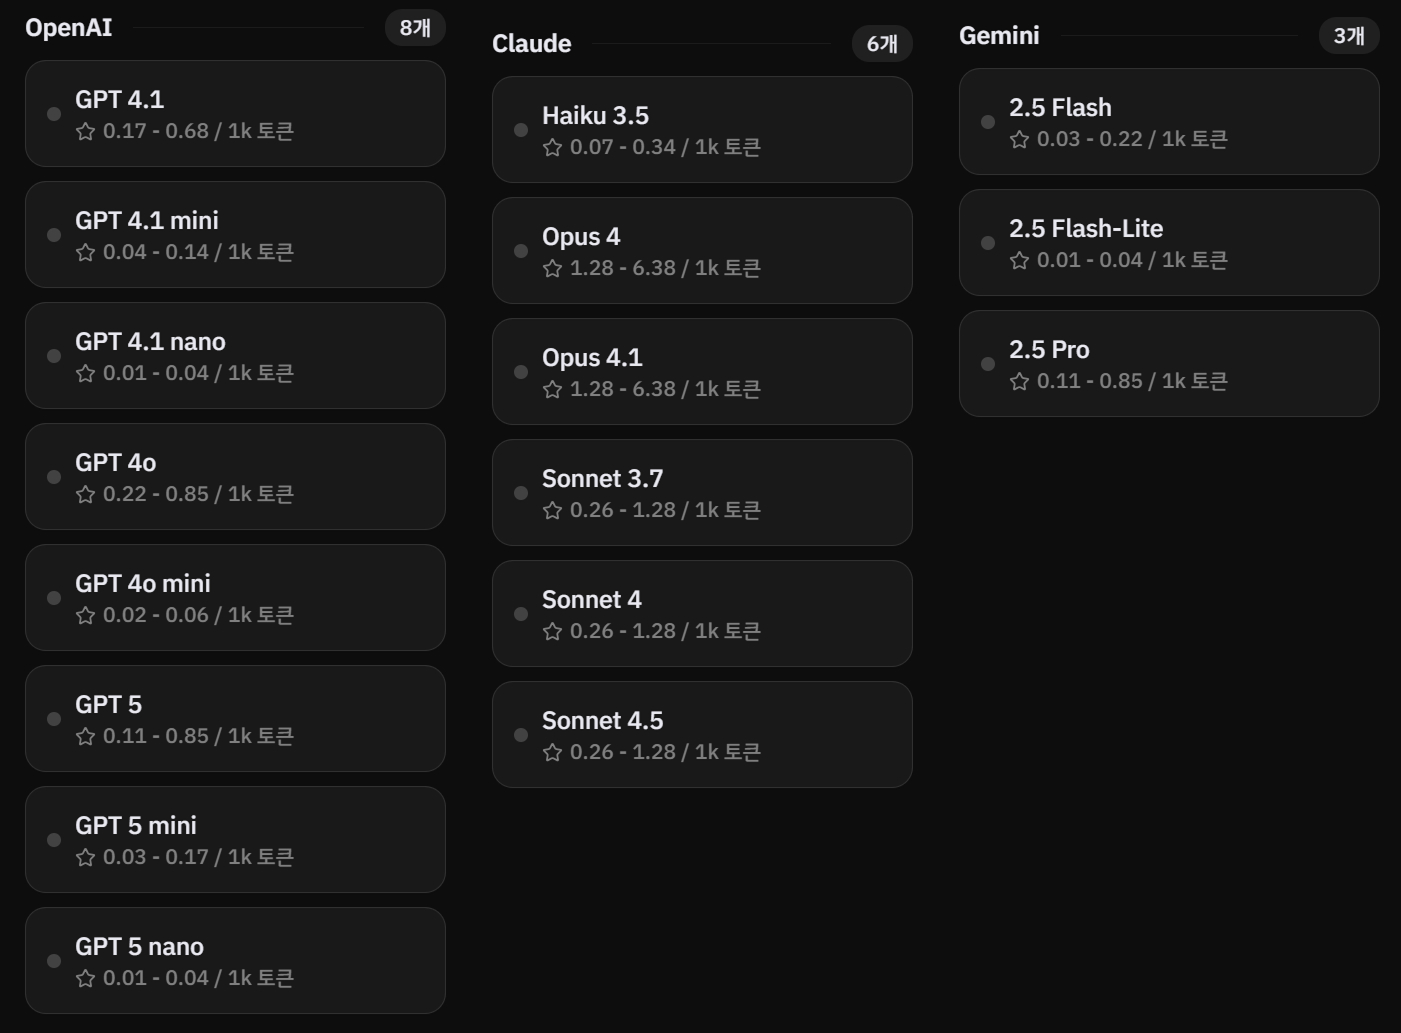Viewport: 1401px width, 1033px height.
Task: Choose the 2.5 Flash-Lite model card
Action: 1169,243
